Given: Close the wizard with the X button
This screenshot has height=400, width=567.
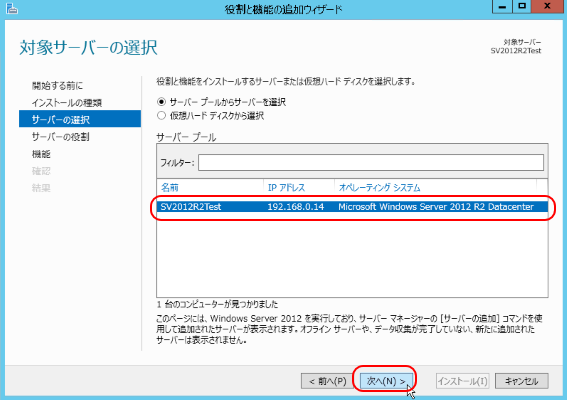Looking at the screenshot, I should (x=547, y=7).
